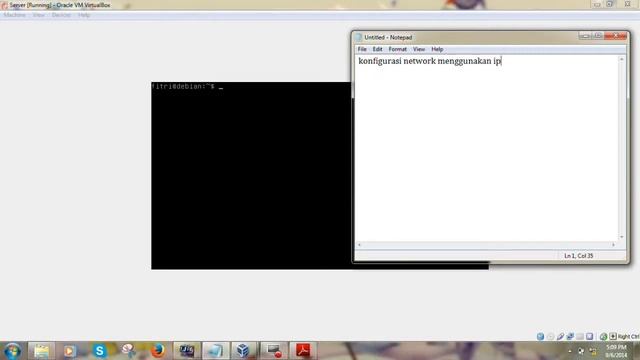Click the VirtualBox hard disk activity icon

[540, 336]
